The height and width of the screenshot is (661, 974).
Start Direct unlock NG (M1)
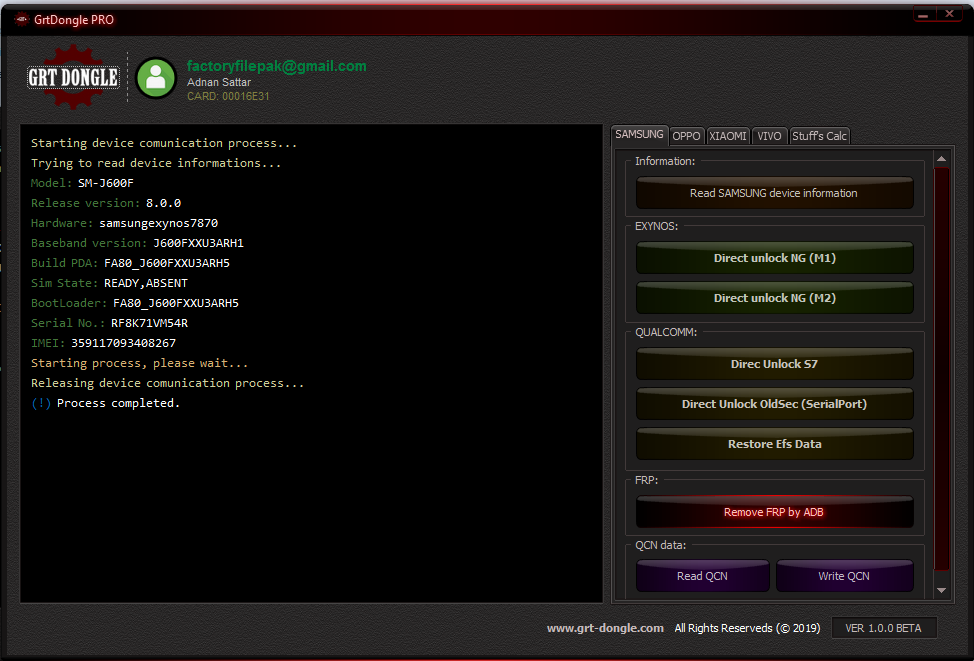coord(774,258)
